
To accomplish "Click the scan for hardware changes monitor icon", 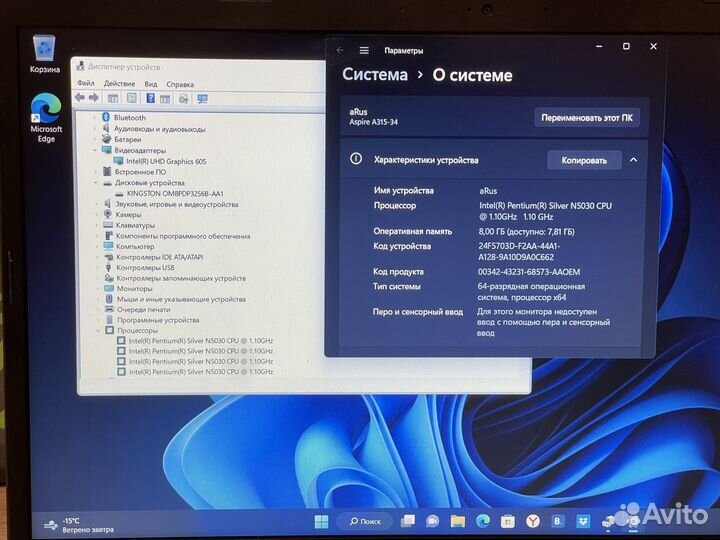I will point(202,98).
